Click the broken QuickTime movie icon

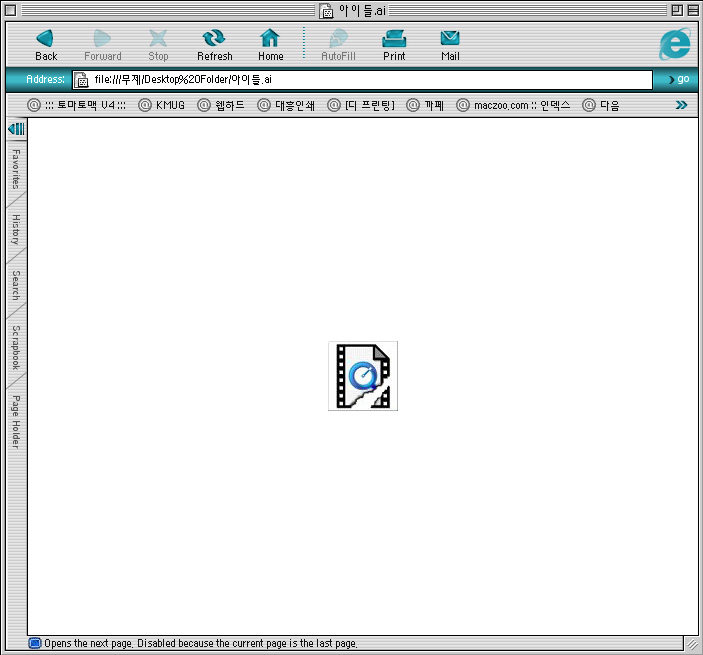click(363, 376)
